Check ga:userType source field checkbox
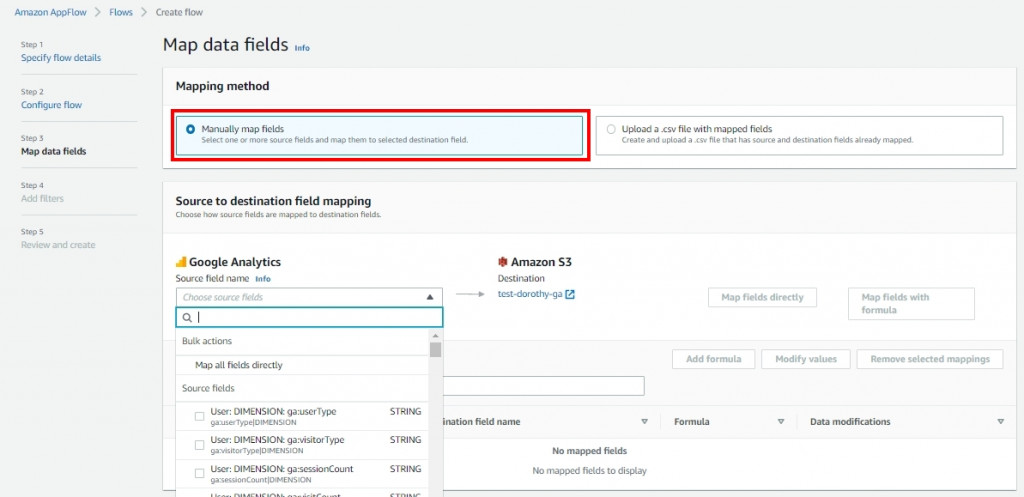The width and height of the screenshot is (1024, 497). (x=200, y=416)
